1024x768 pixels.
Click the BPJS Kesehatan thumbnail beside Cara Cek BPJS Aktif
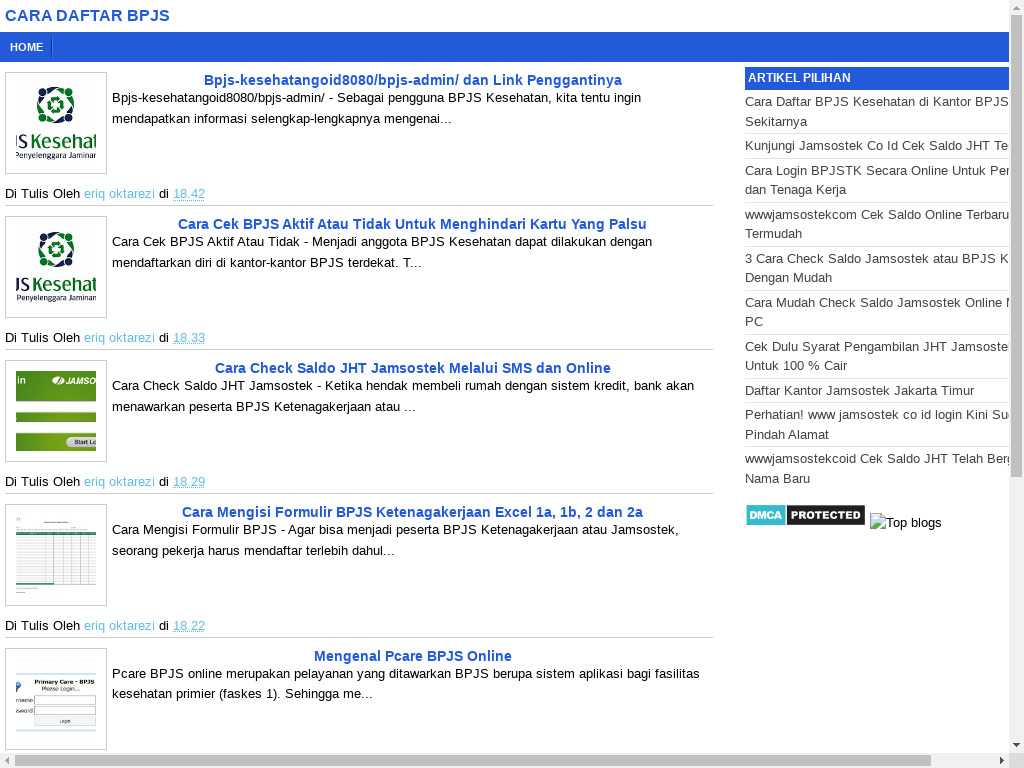[x=56, y=267]
